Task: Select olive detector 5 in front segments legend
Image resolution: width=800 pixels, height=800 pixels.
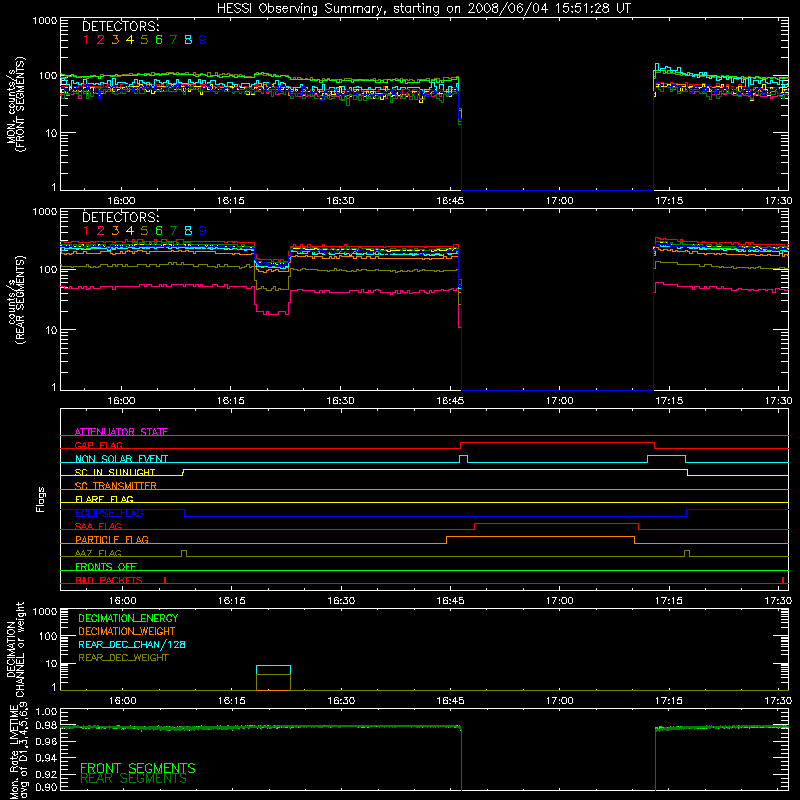Action: pos(144,40)
